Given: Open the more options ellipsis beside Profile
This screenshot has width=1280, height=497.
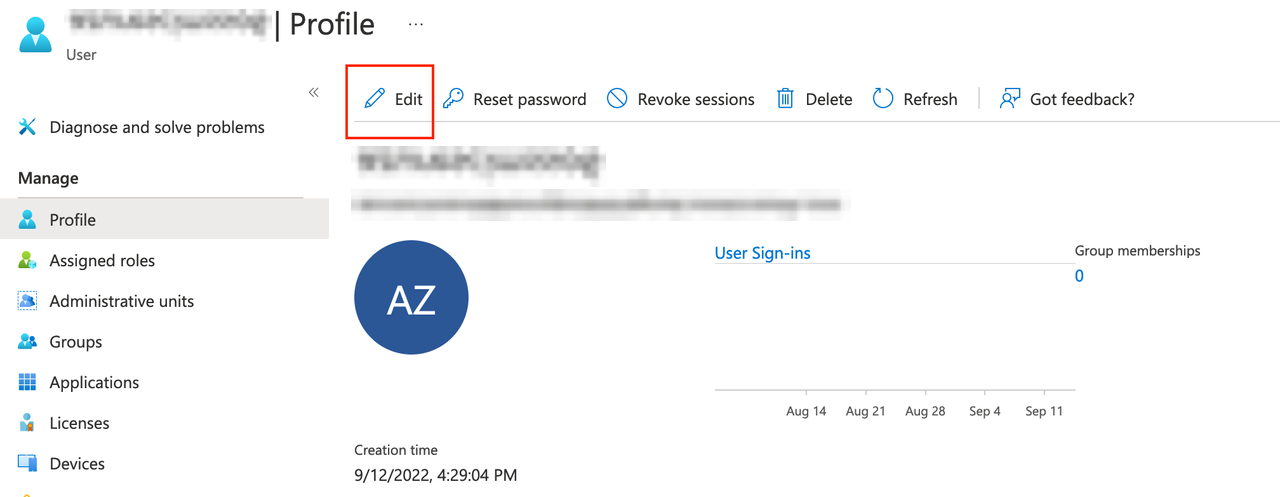Looking at the screenshot, I should coord(416,24).
